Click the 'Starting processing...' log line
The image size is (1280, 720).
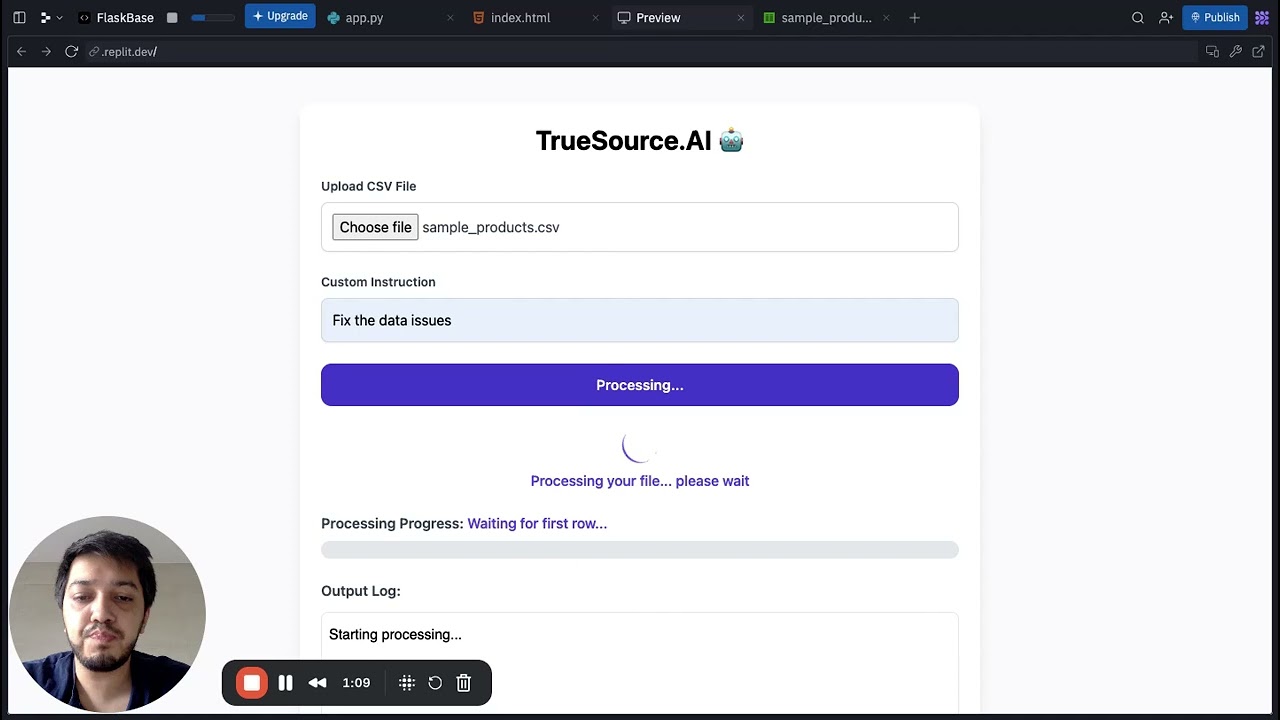[x=395, y=634]
